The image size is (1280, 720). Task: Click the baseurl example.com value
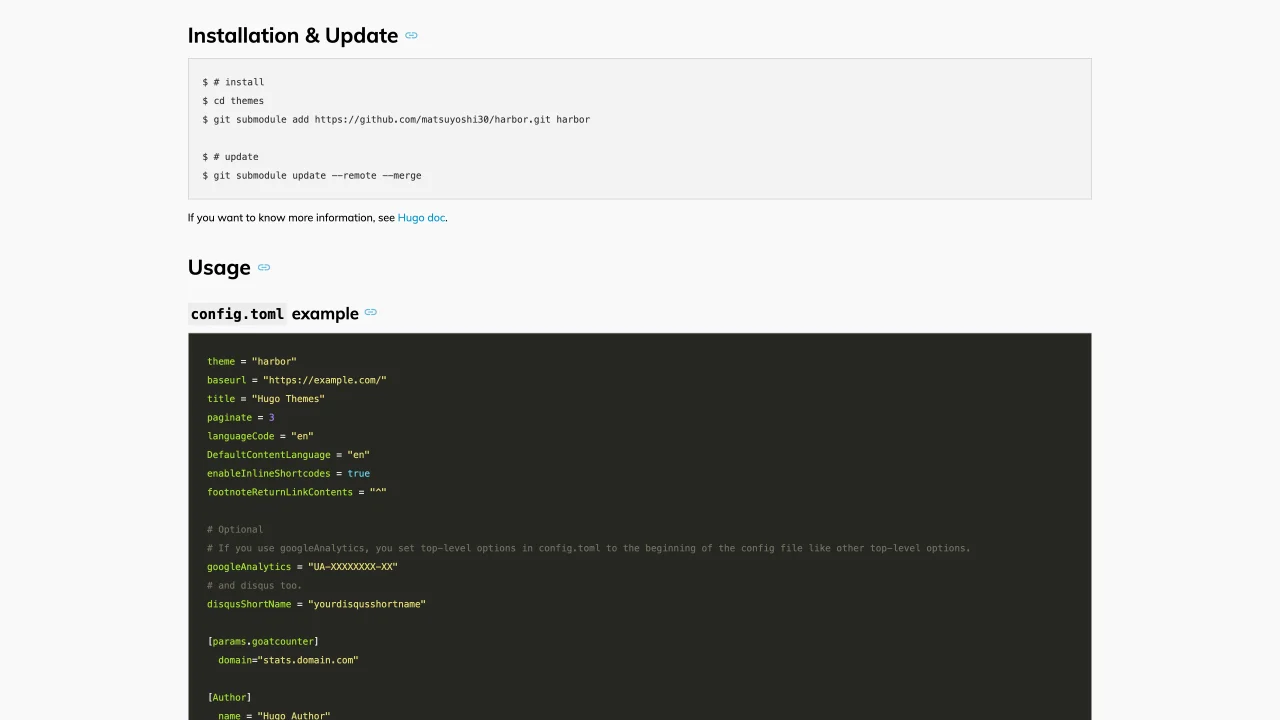coord(324,380)
